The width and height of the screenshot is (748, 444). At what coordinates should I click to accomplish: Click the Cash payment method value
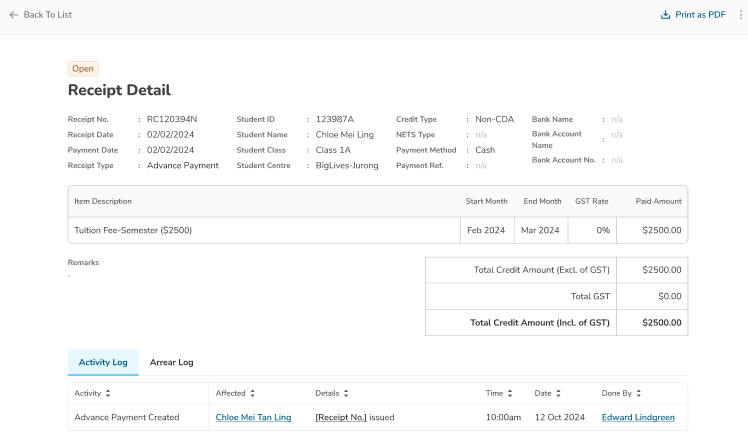point(485,150)
